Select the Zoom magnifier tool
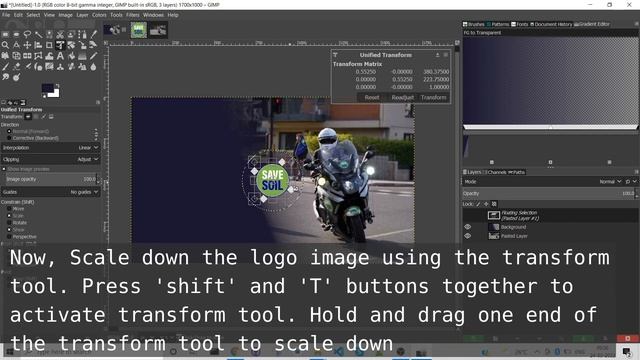 [5, 45]
